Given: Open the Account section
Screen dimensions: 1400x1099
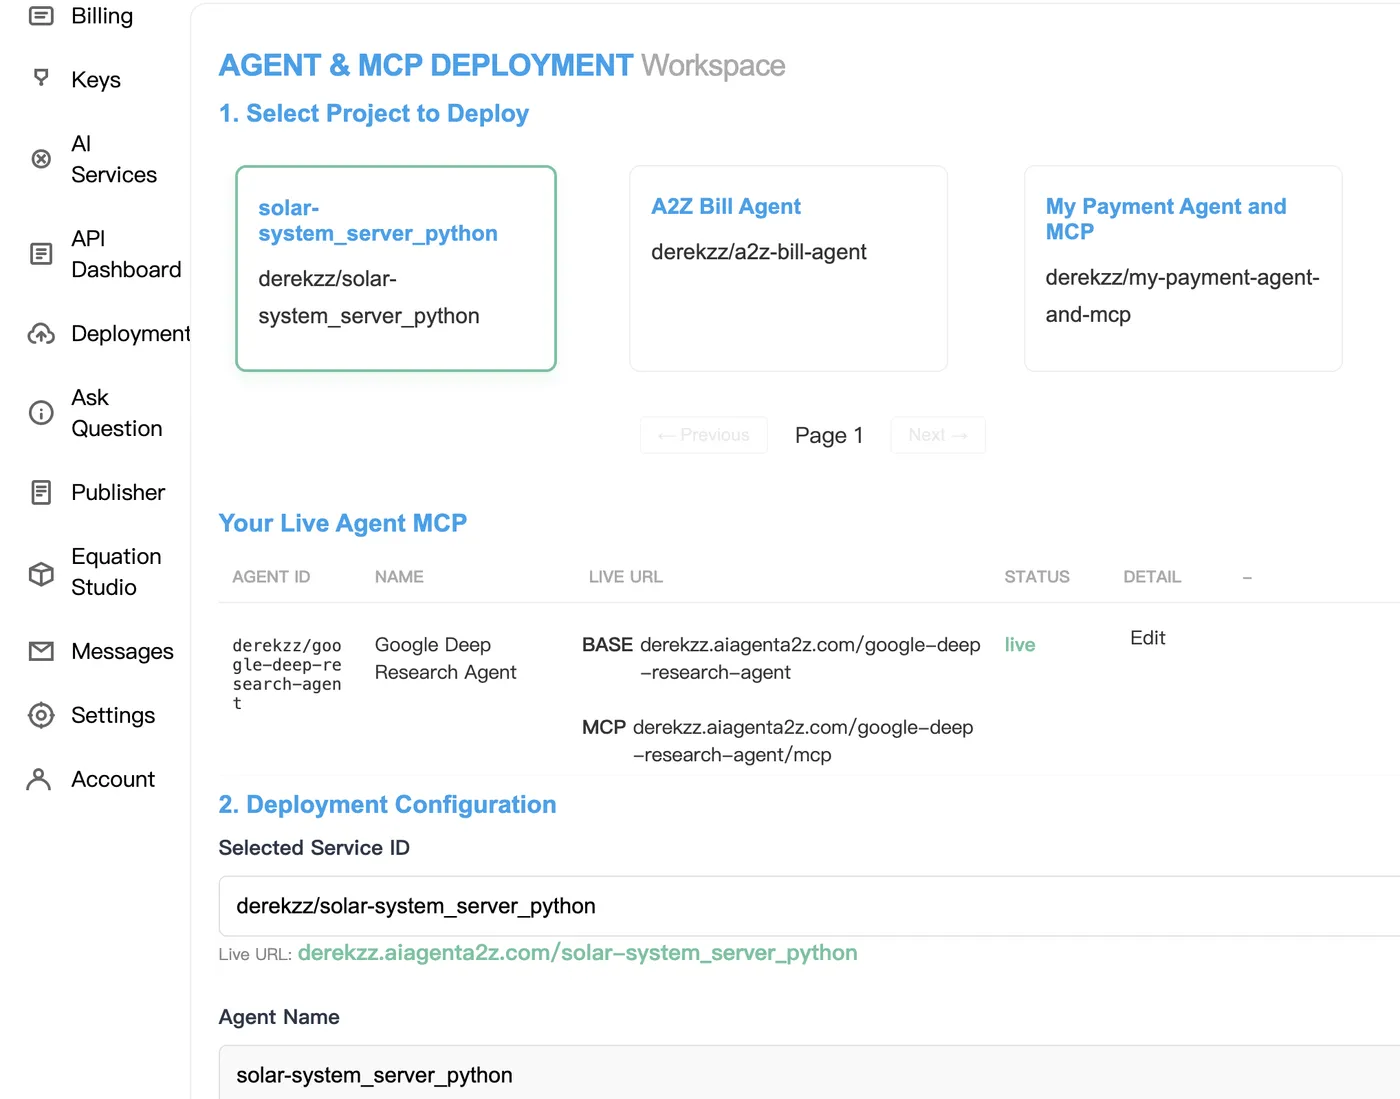Looking at the screenshot, I should click(x=112, y=779).
